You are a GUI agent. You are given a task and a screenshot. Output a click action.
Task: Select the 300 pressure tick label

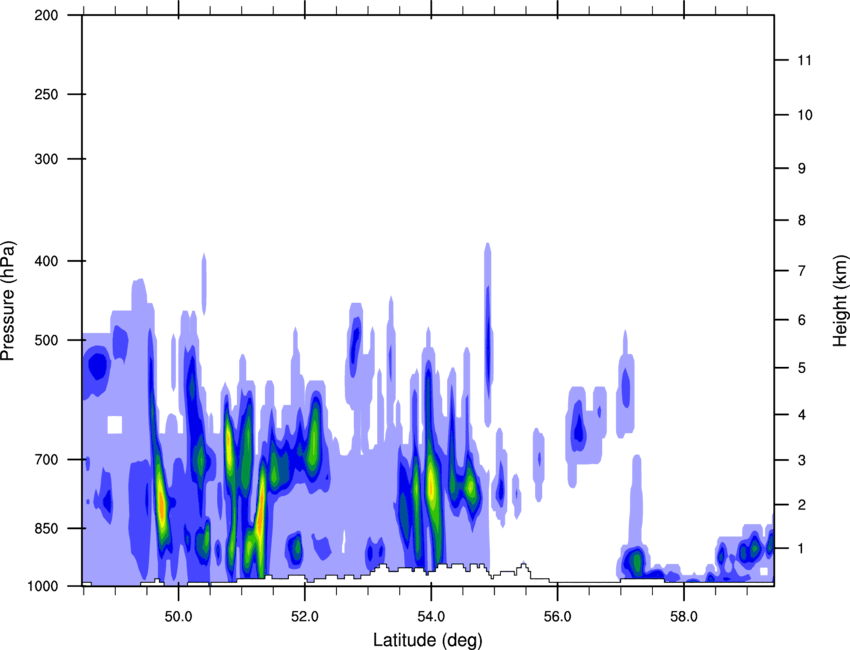click(x=46, y=159)
